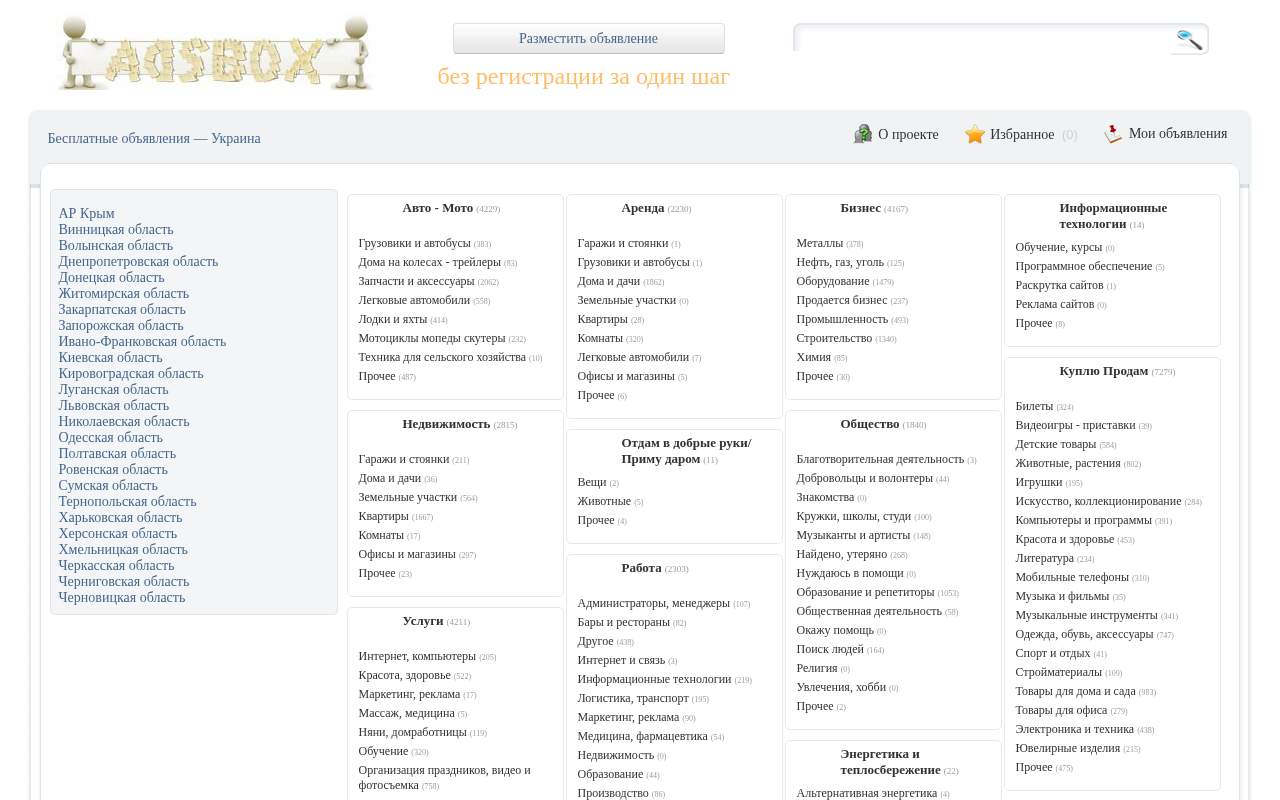This screenshot has width=1280, height=800.
Task: Open 'Красота, здоровье' services link
Action: [404, 675]
